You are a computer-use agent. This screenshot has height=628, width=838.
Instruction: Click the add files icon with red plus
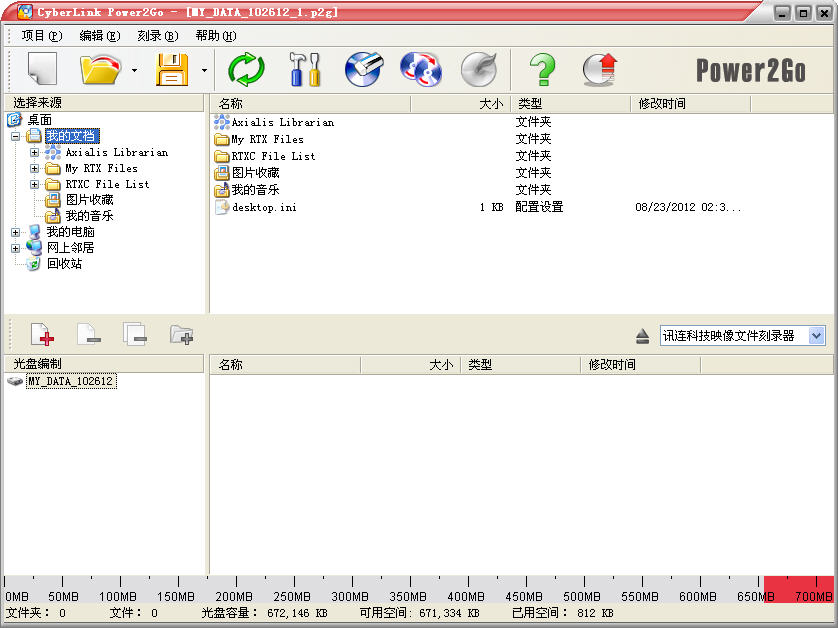[x=42, y=335]
